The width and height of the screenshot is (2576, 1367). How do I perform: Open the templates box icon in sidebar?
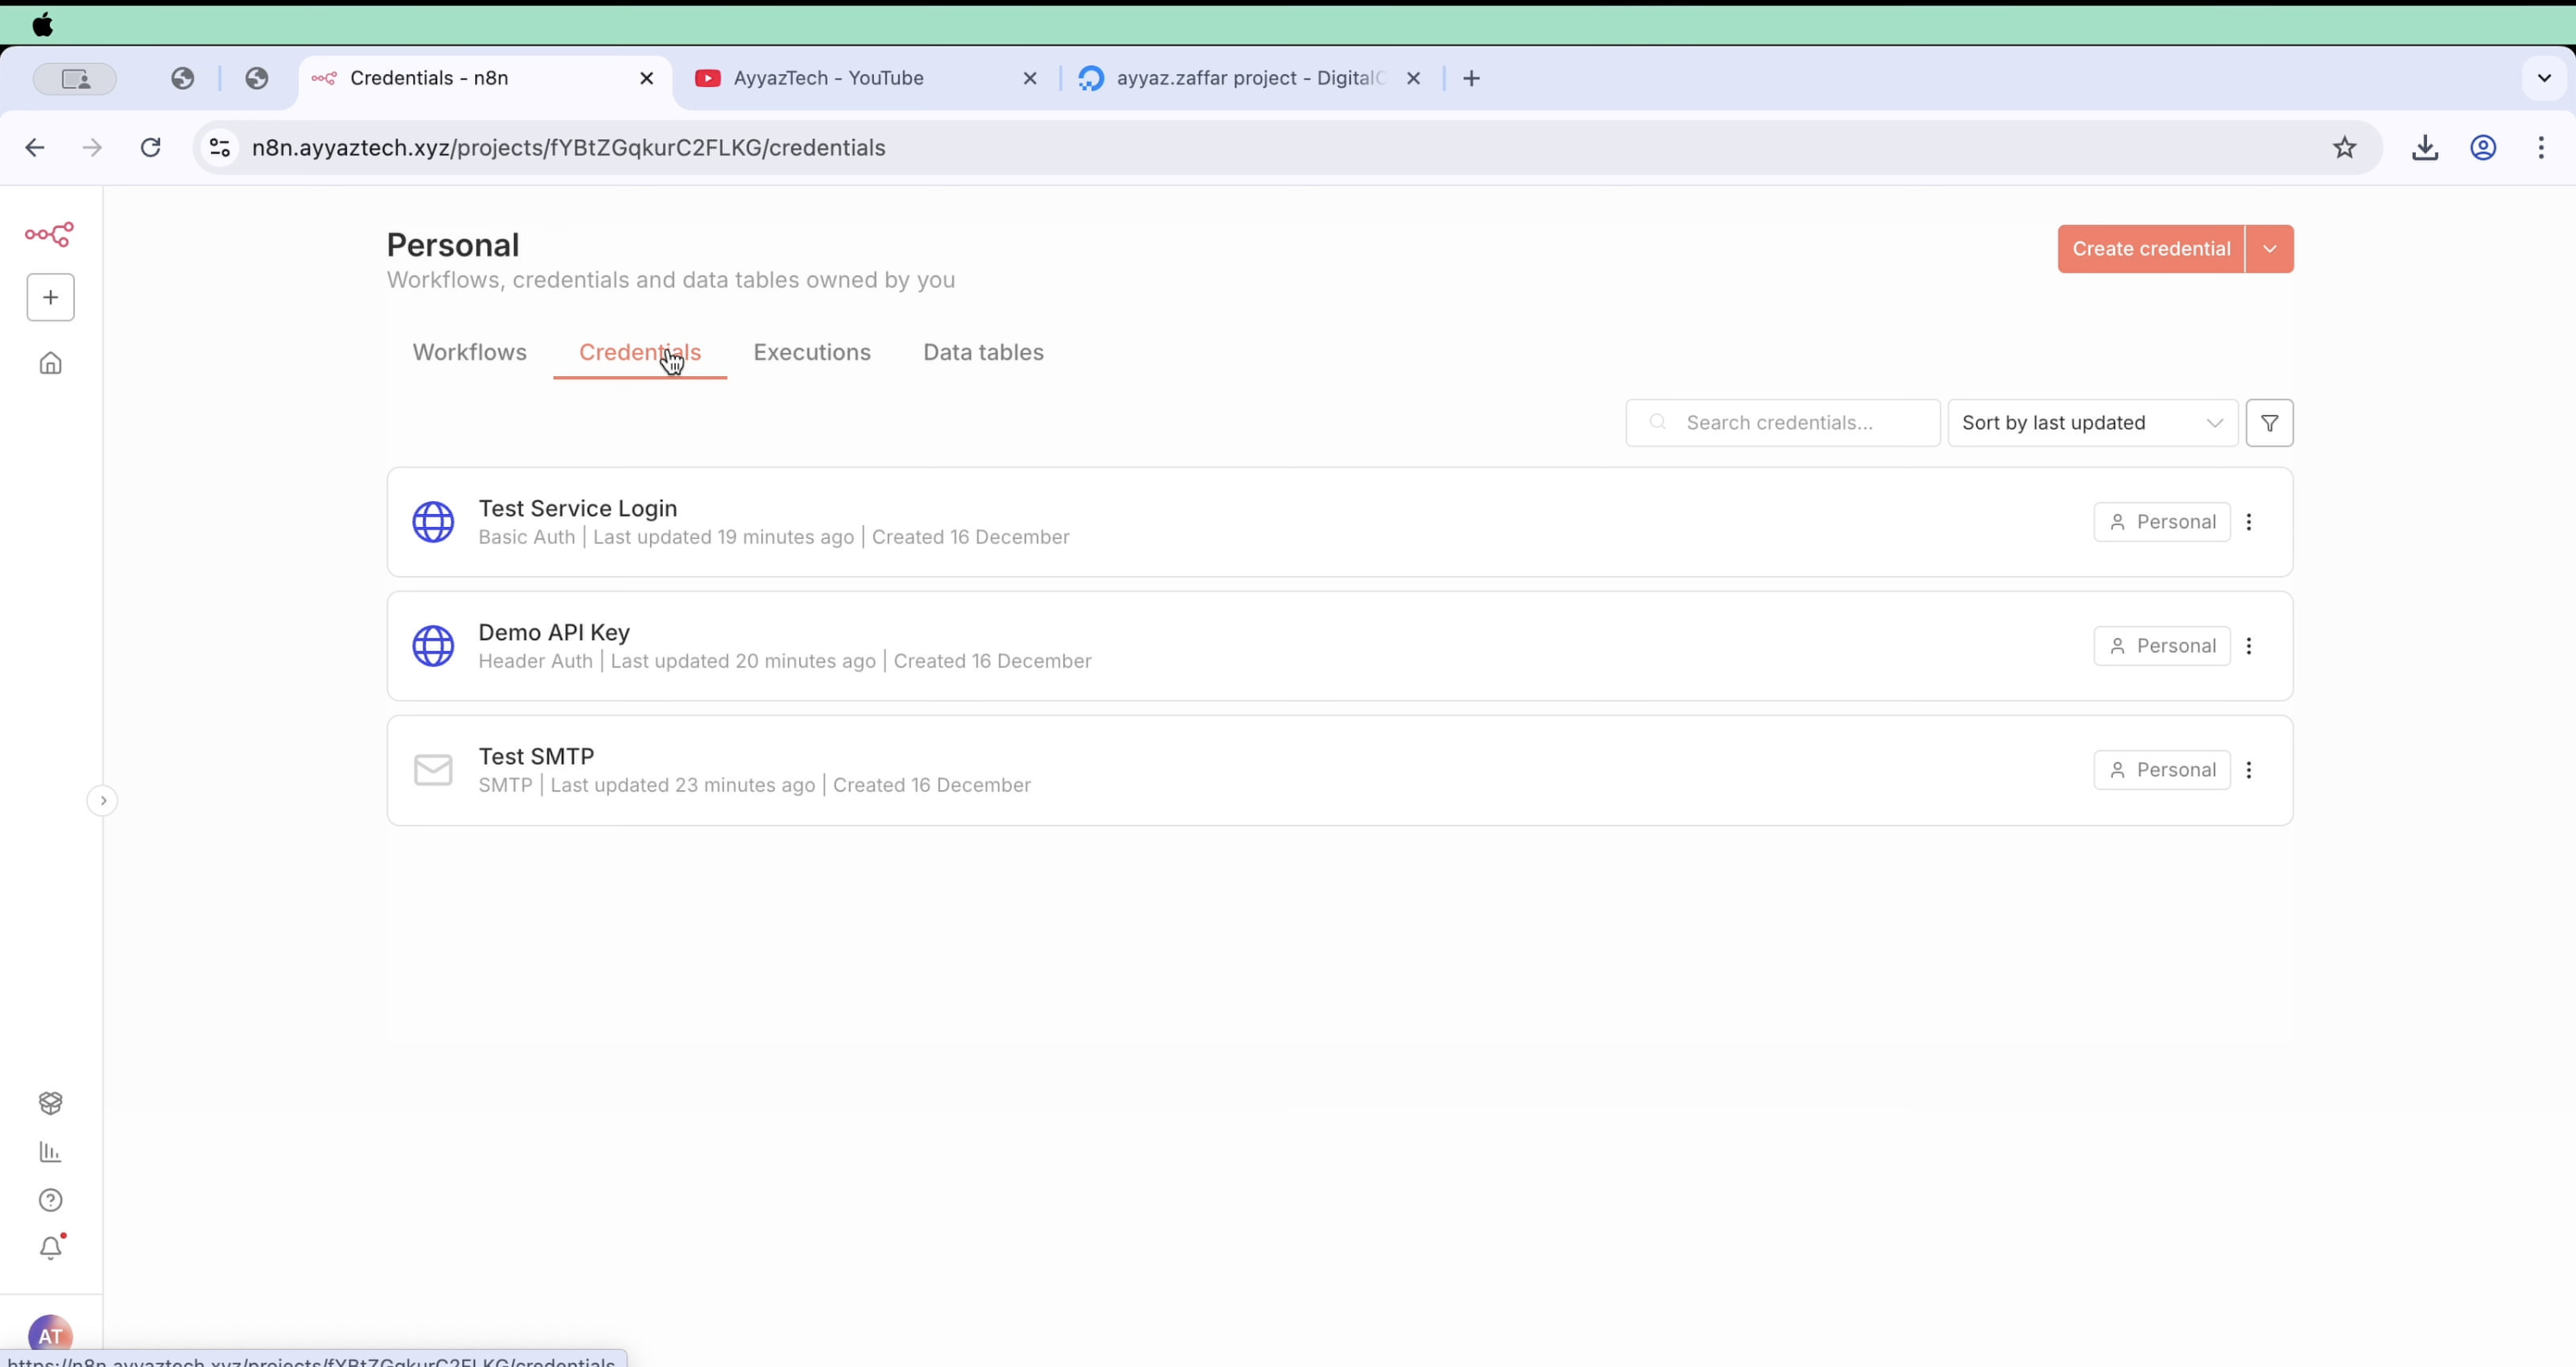50,1102
